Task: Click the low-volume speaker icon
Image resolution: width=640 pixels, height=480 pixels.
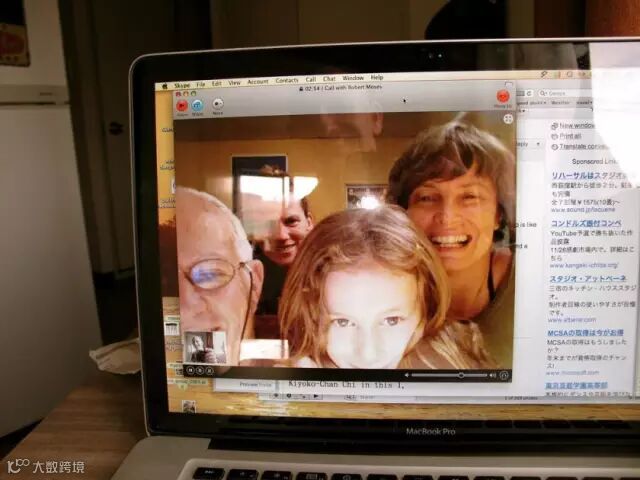Action: pyautogui.click(x=407, y=375)
